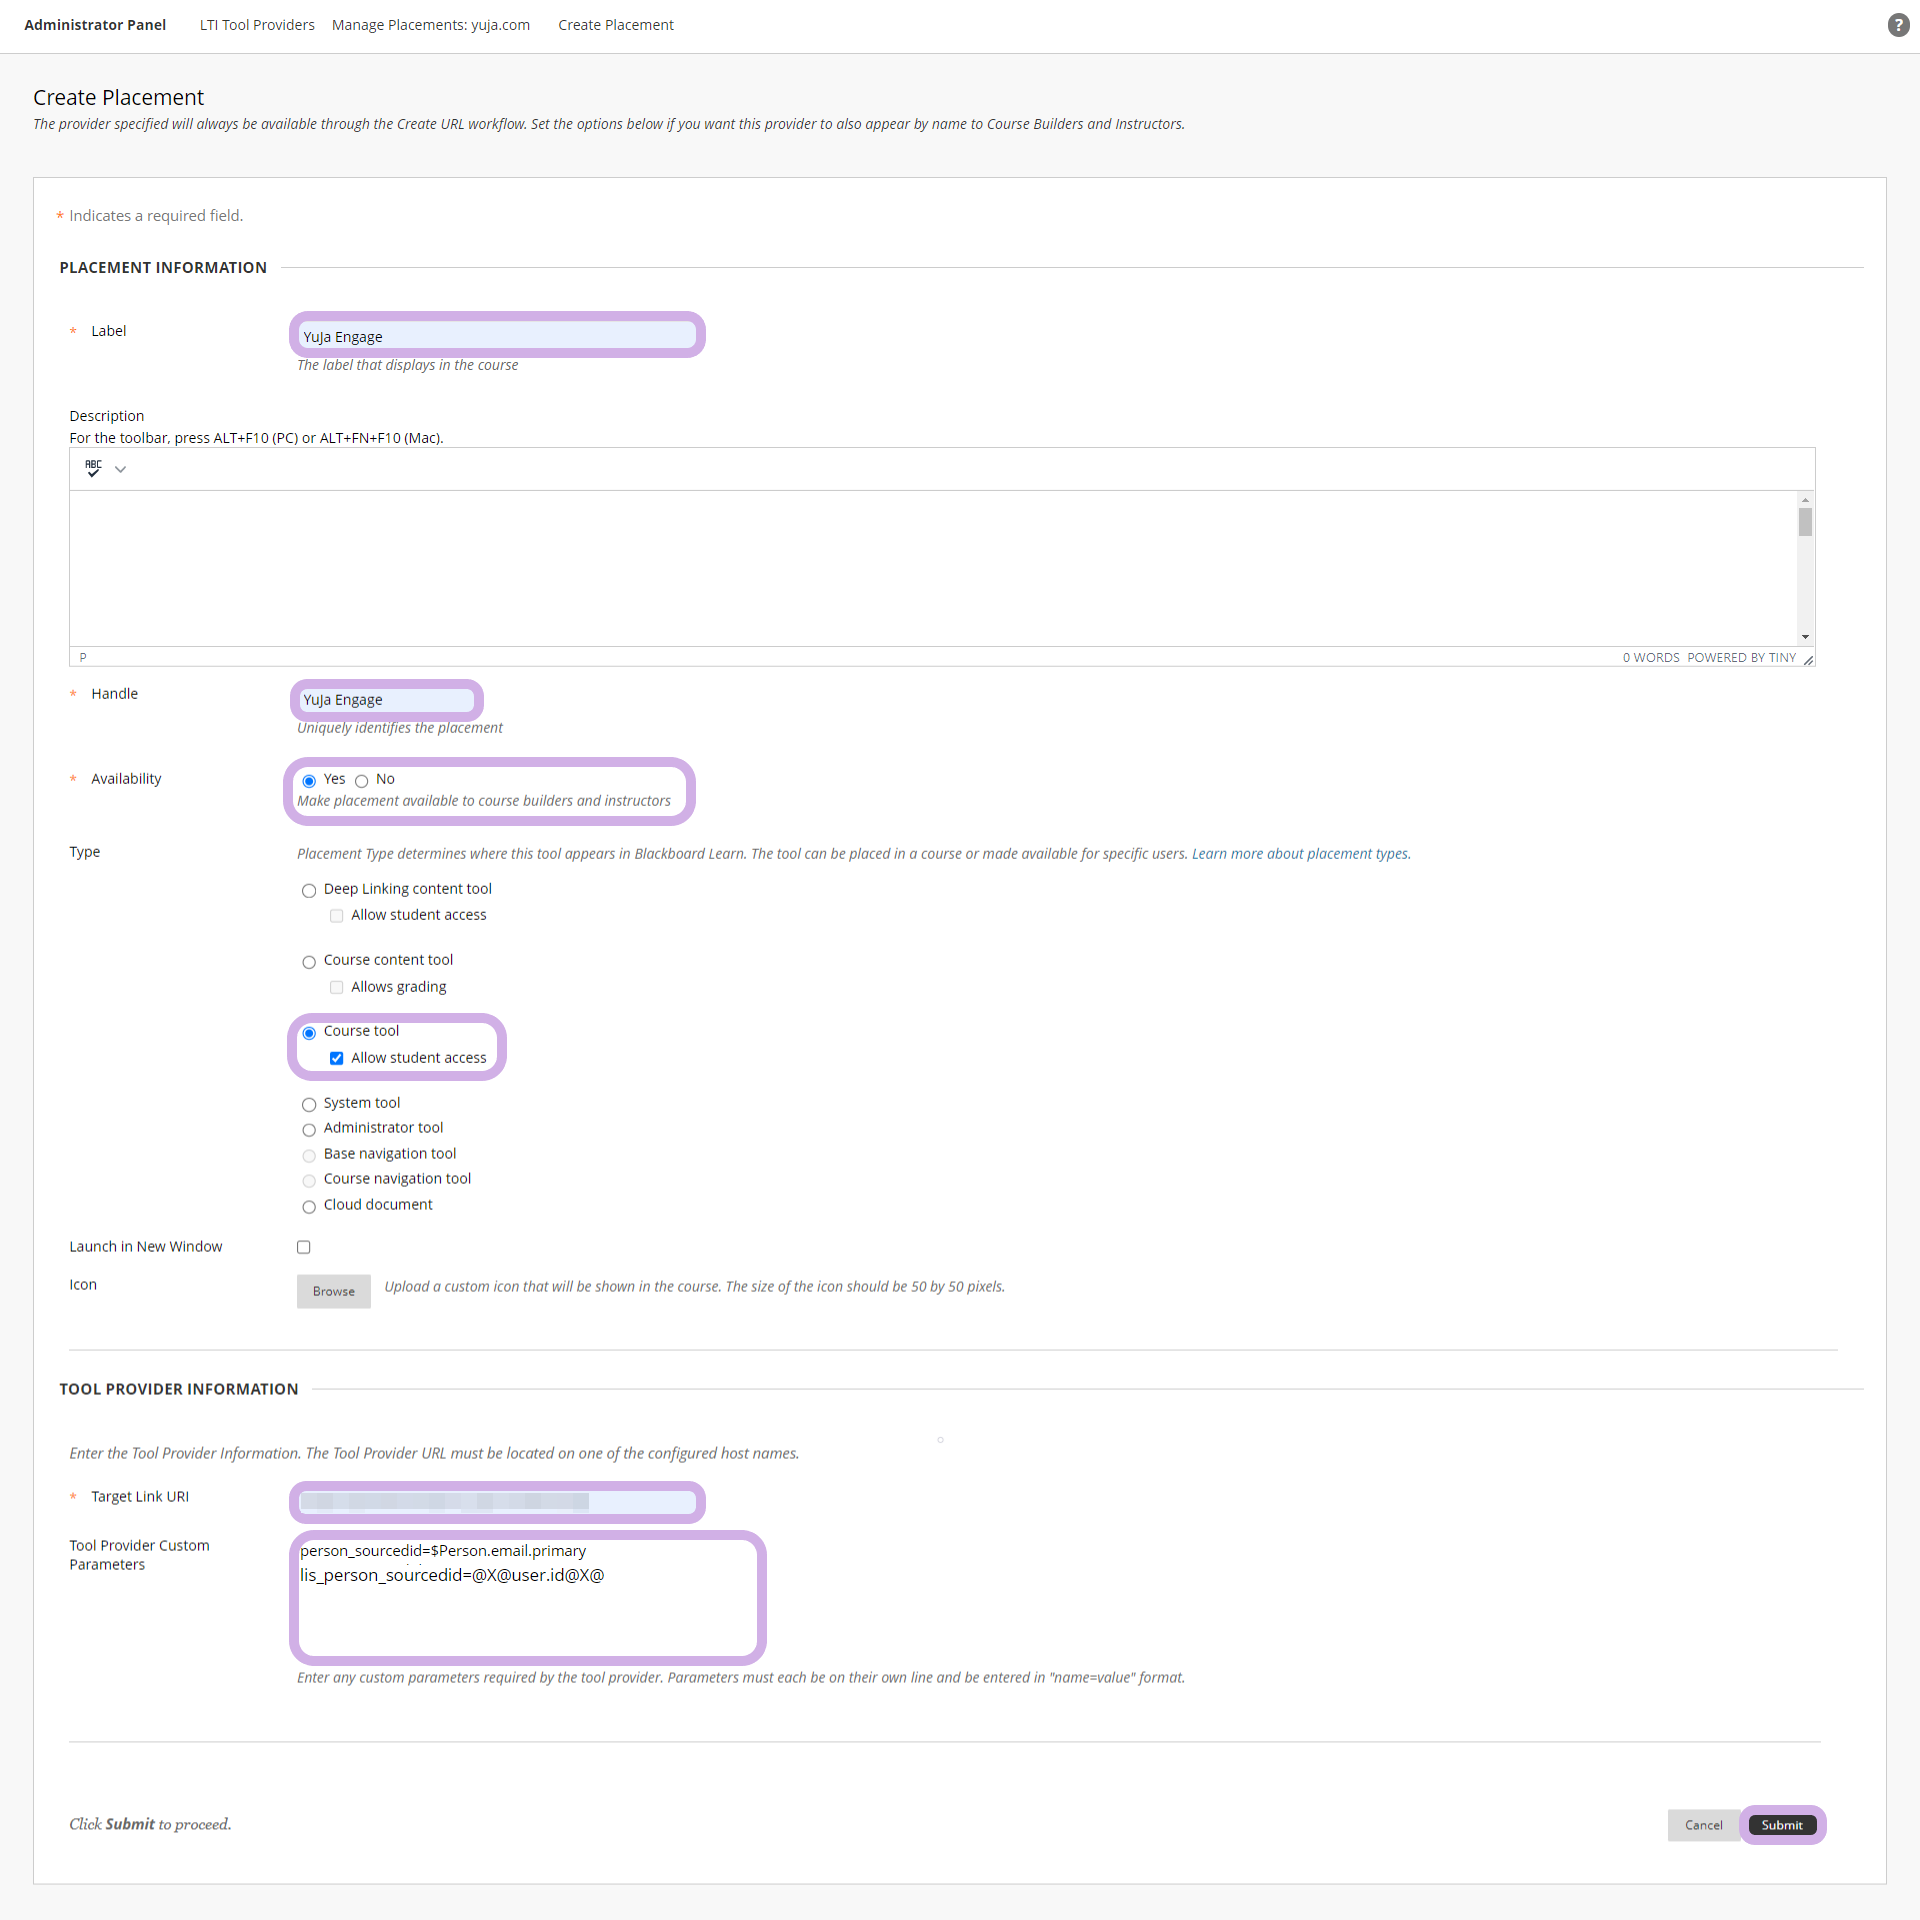
Task: Click the spellcheck ABC icon
Action: pos(93,468)
